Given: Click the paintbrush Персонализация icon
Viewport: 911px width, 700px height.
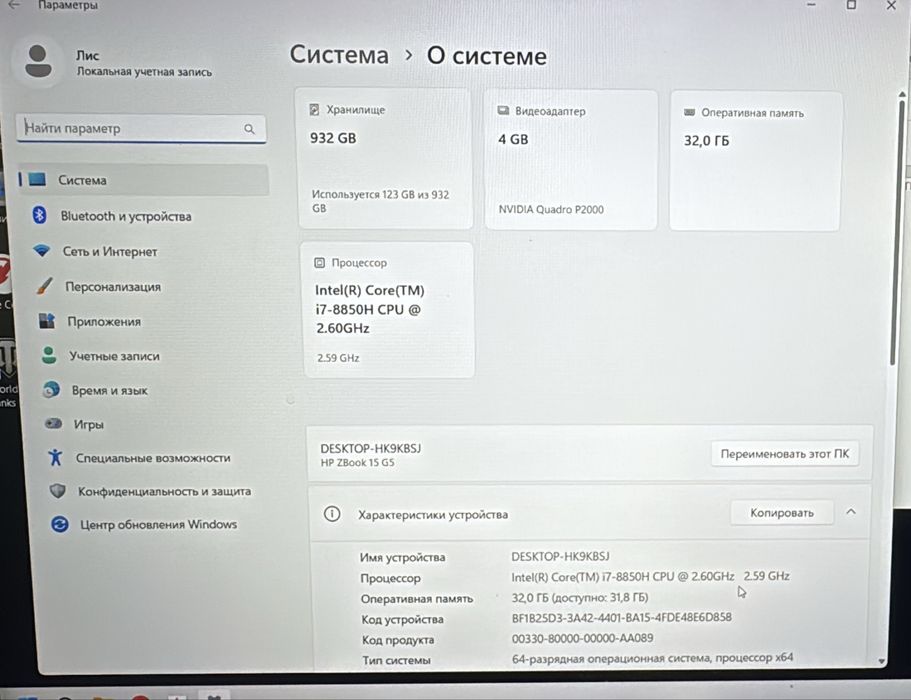Looking at the screenshot, I should (x=44, y=286).
